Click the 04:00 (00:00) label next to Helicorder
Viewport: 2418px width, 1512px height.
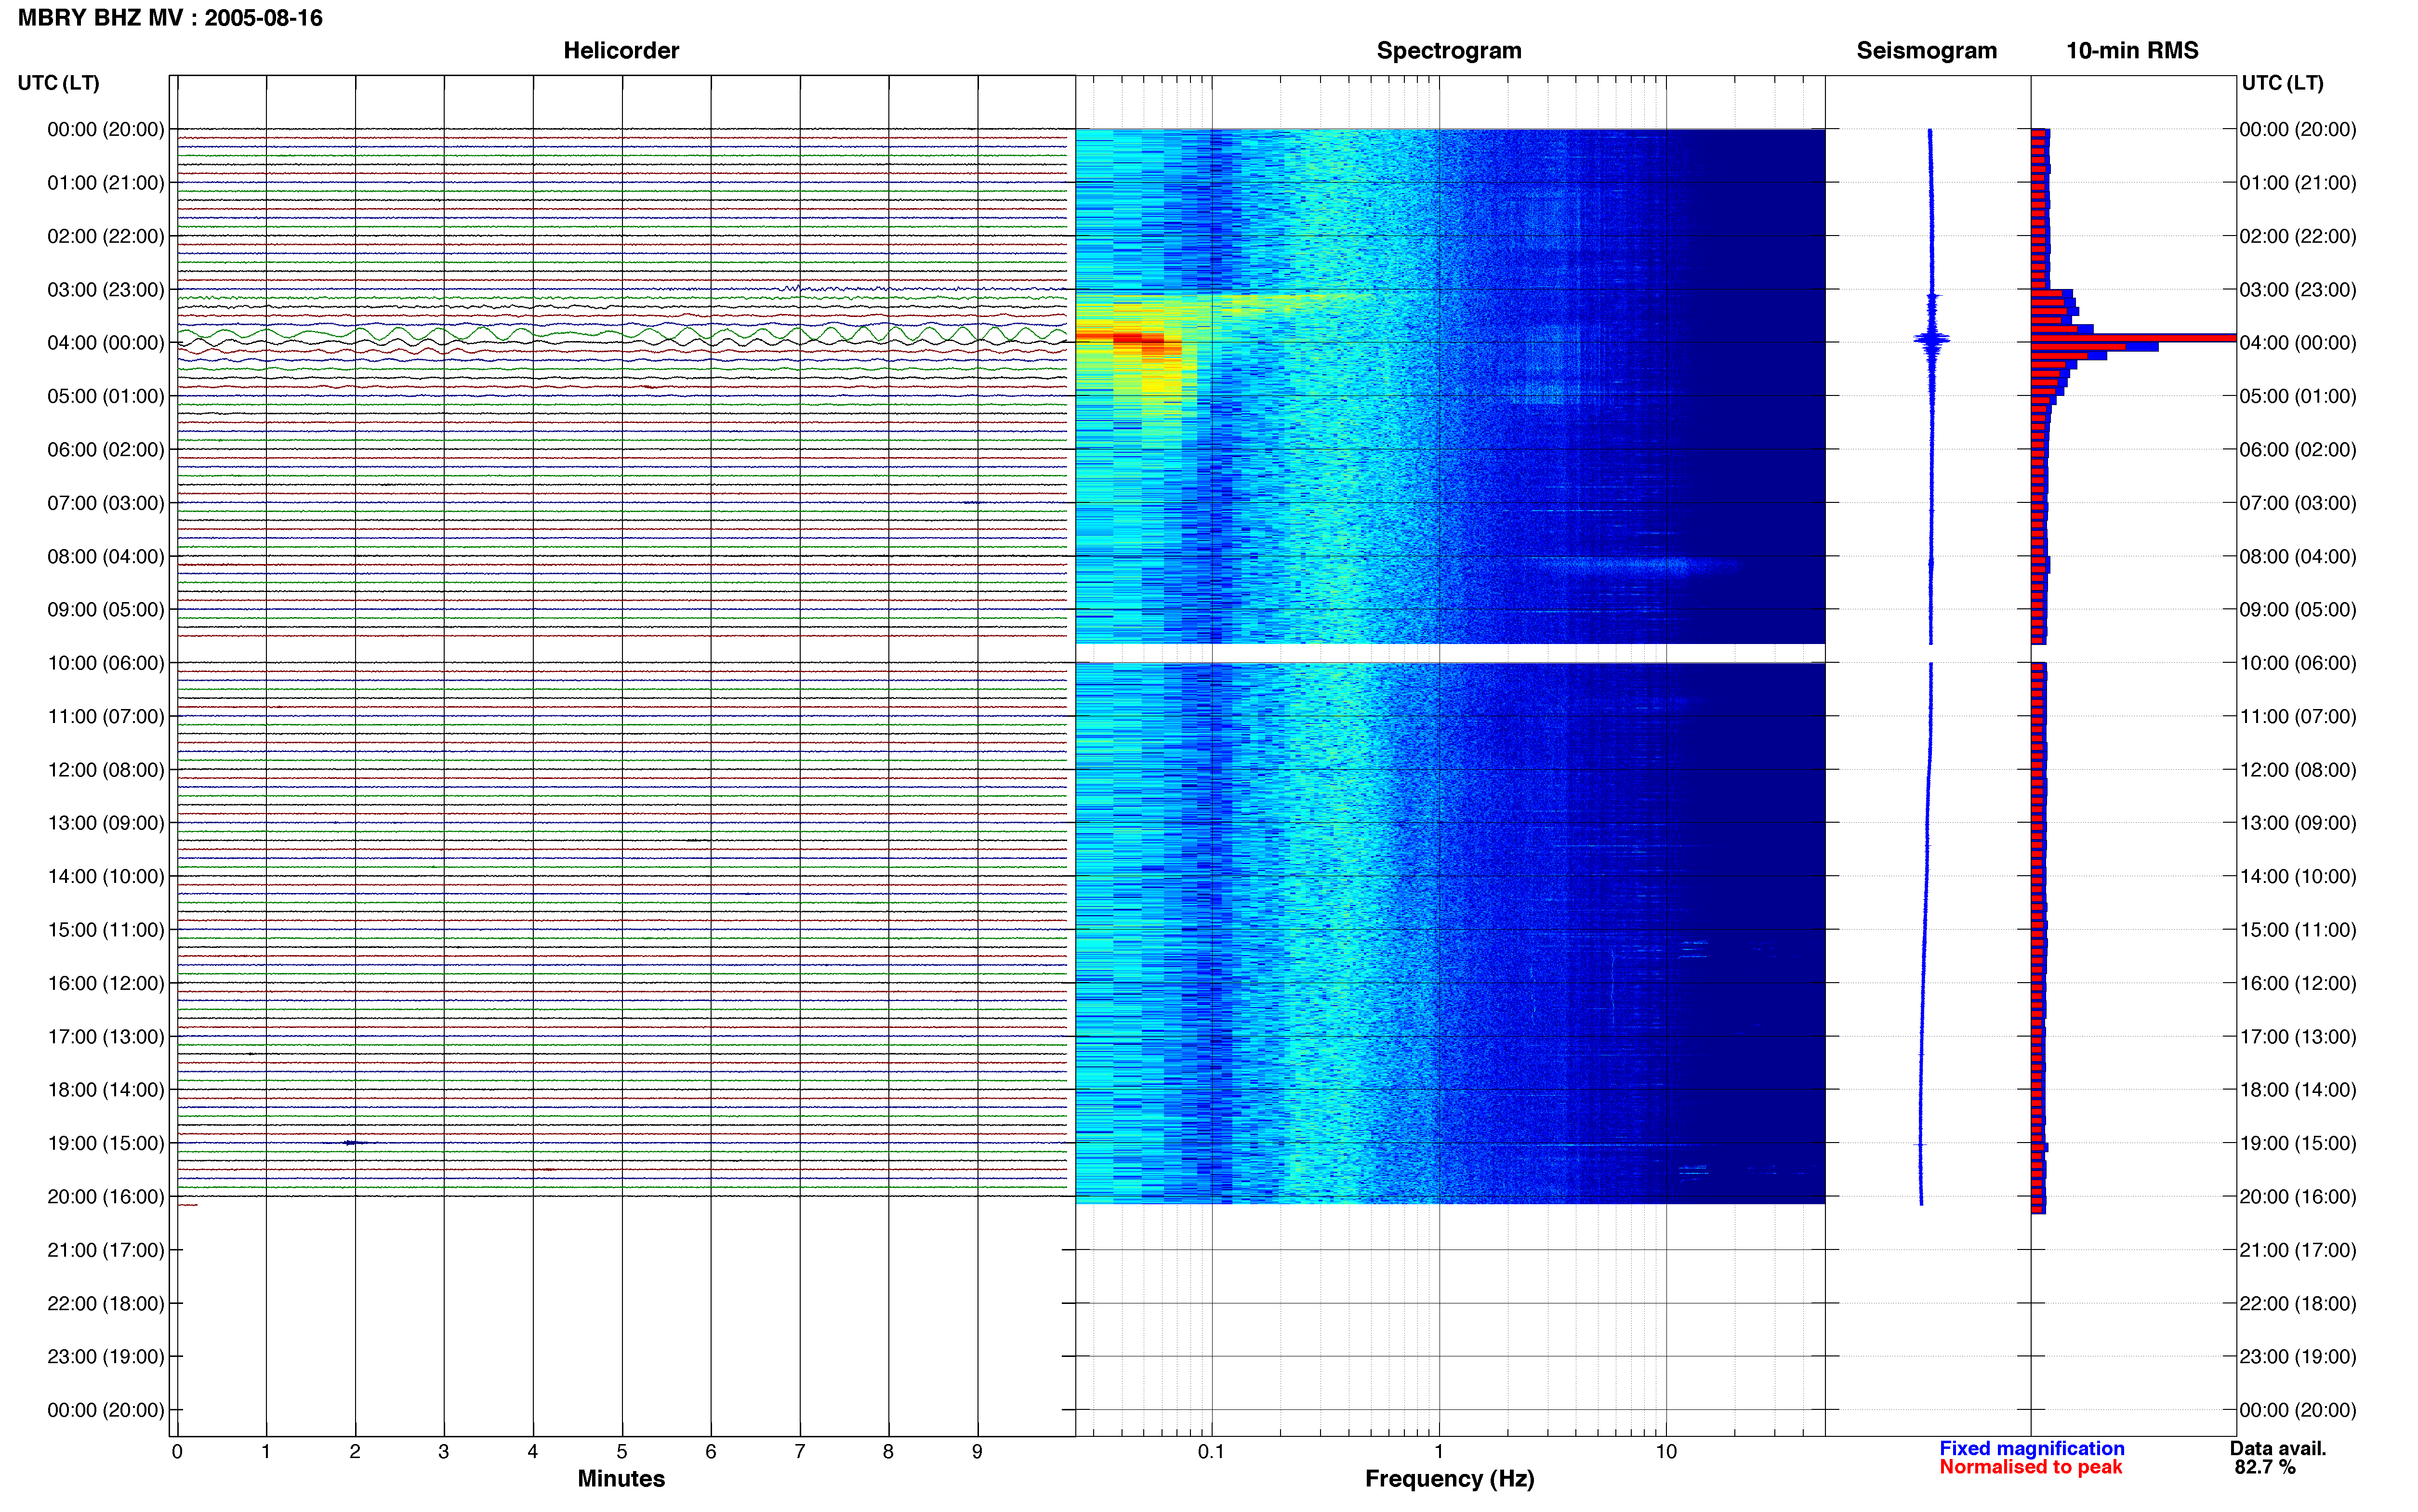[106, 343]
